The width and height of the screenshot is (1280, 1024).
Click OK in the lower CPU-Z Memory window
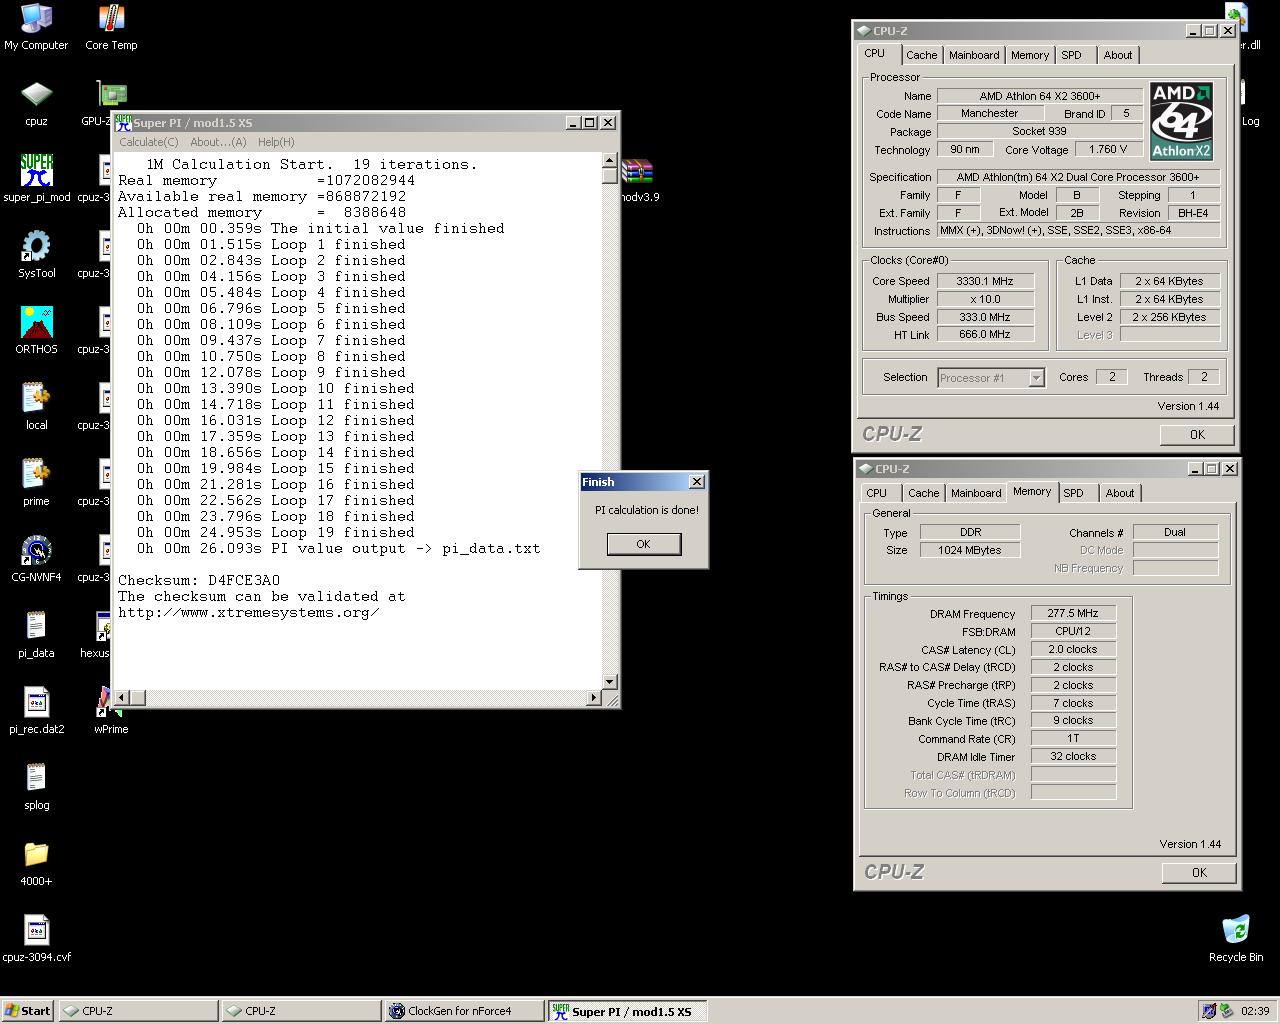tap(1199, 873)
